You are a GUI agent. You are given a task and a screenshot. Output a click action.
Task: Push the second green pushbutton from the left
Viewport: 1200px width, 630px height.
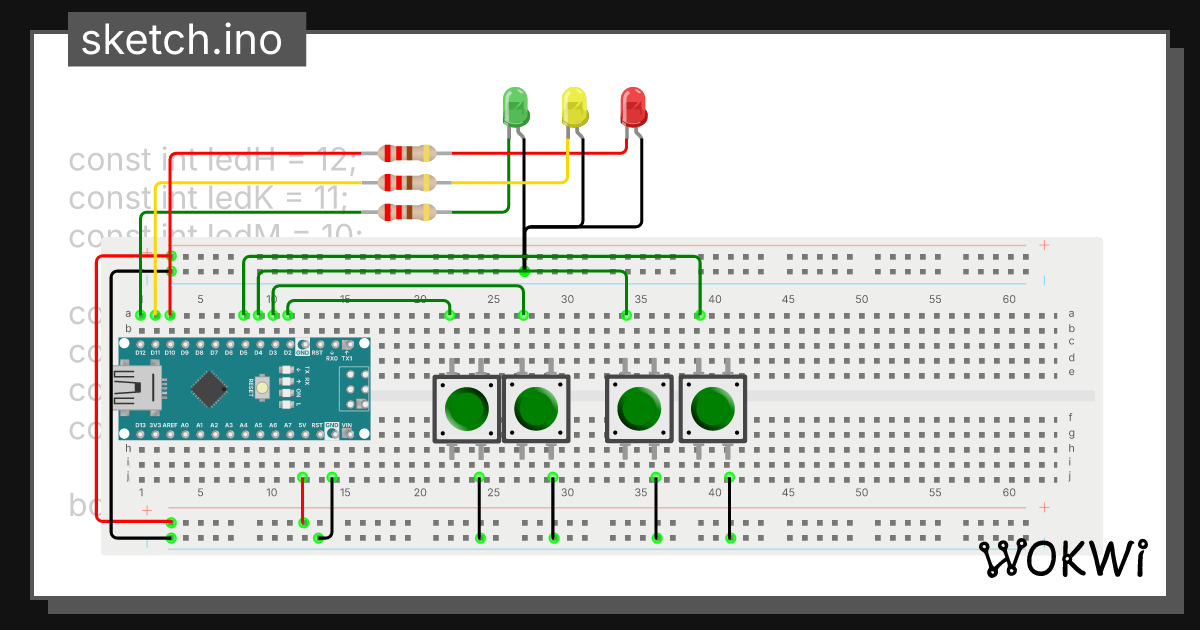[x=536, y=408]
